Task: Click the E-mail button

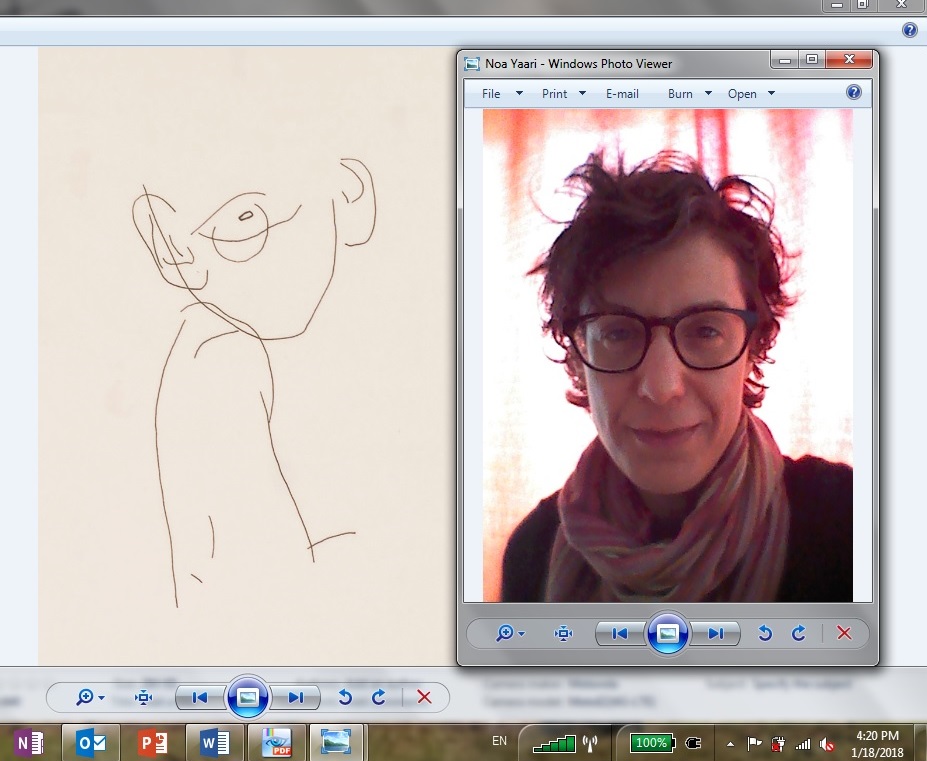Action: pyautogui.click(x=622, y=94)
